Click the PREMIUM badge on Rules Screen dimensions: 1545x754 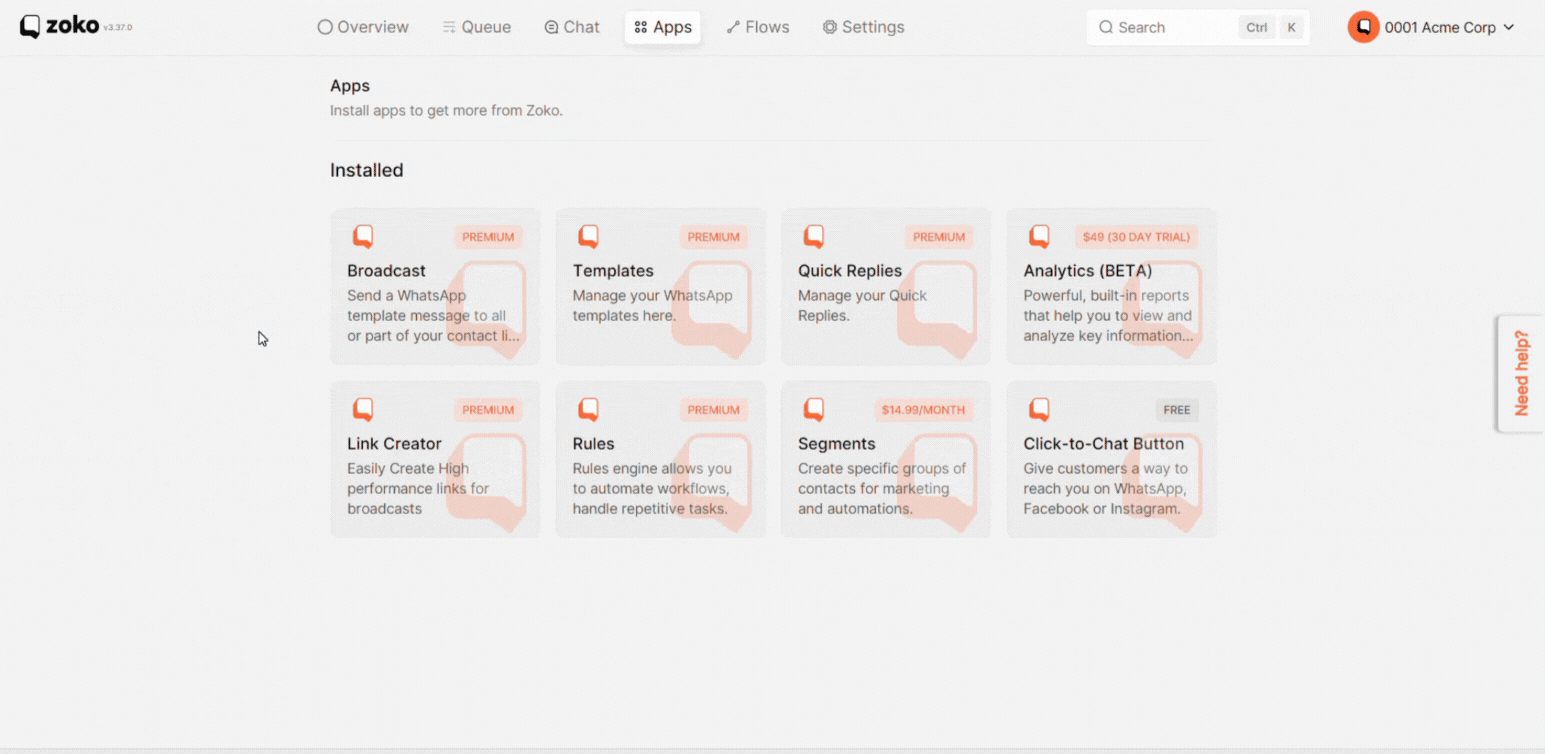coord(714,410)
